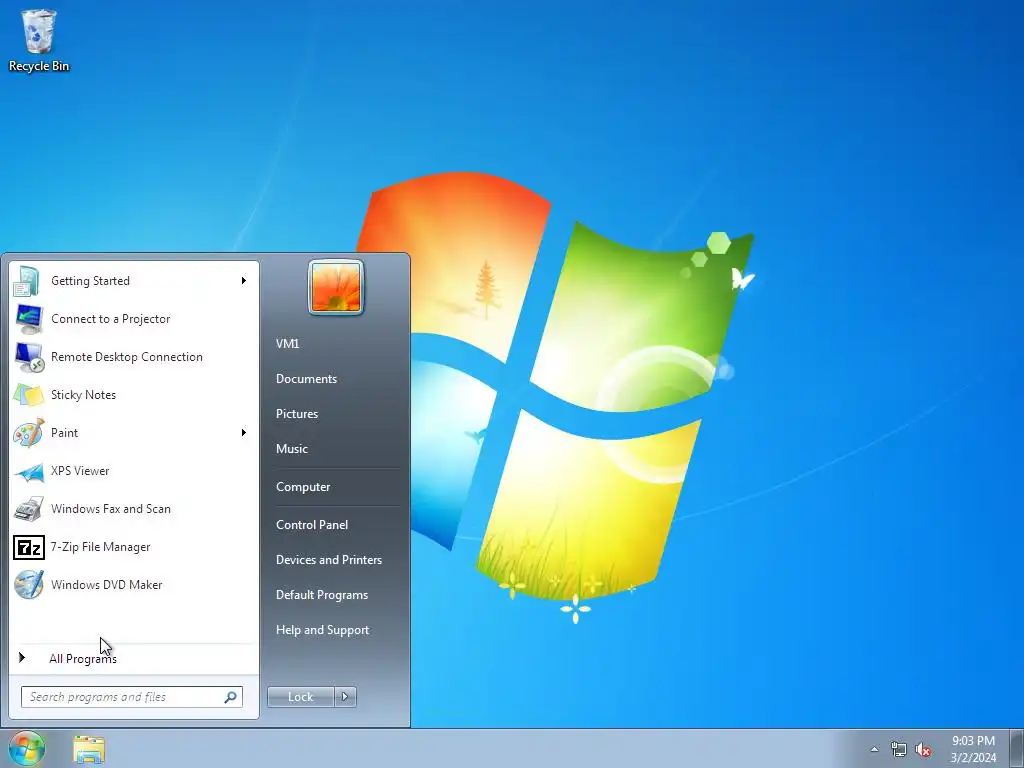This screenshot has width=1024, height=768.
Task: Open Computer from Start menu
Action: coord(303,487)
